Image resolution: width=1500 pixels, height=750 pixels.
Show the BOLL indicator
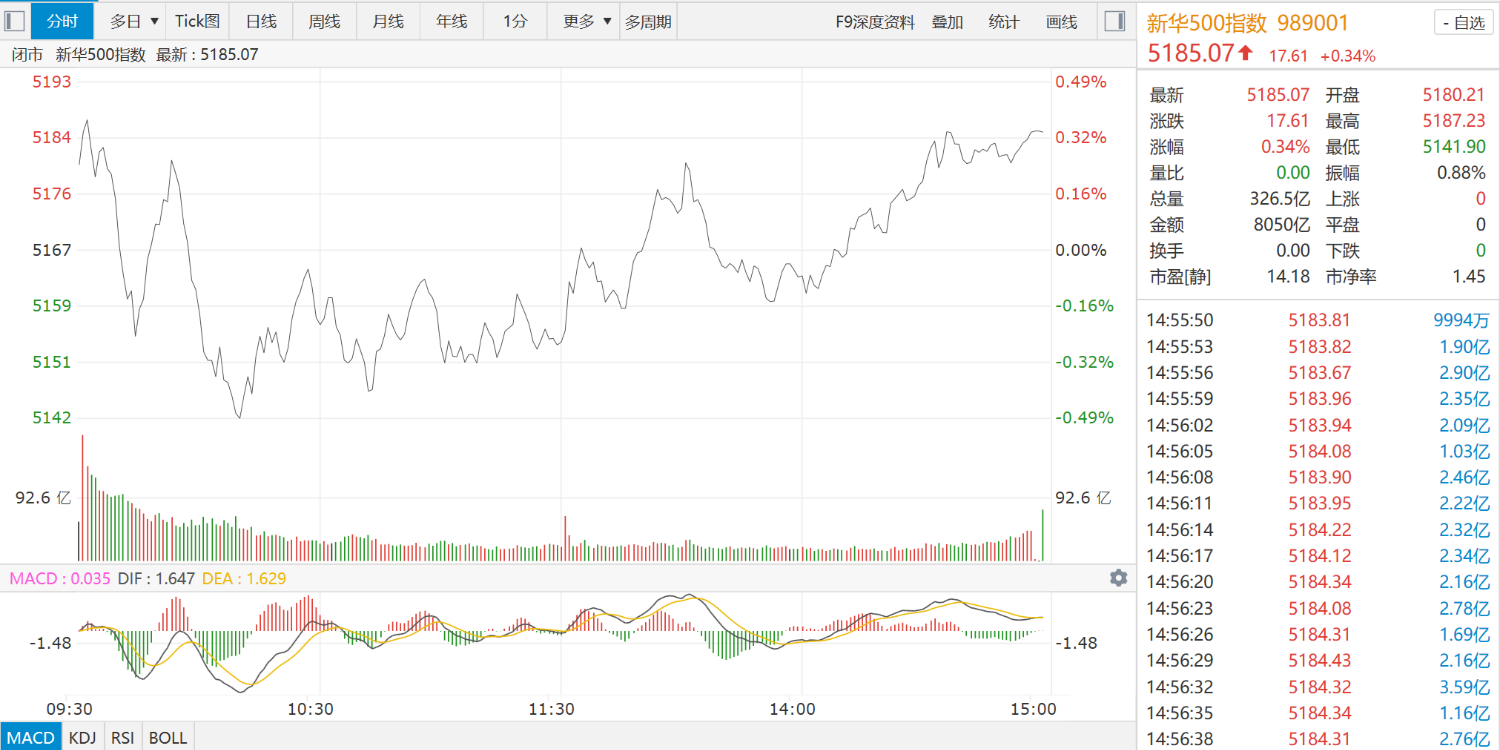pyautogui.click(x=167, y=738)
